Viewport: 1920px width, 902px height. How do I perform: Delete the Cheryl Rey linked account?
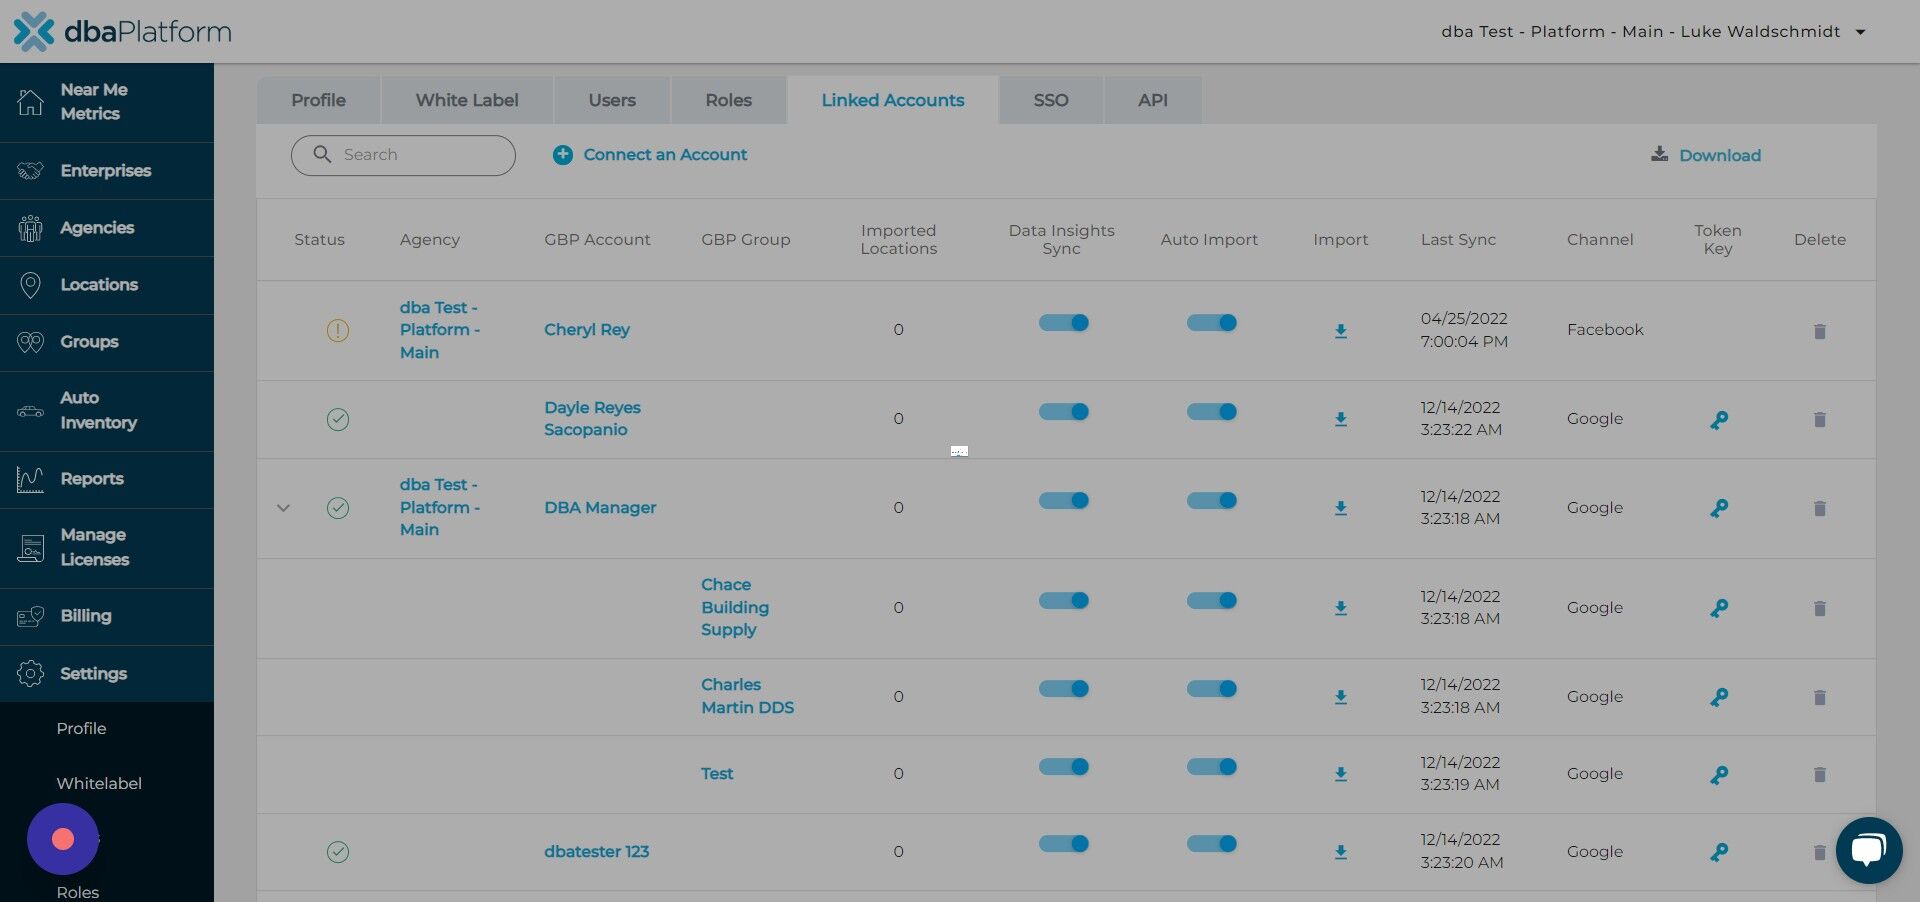(x=1820, y=331)
